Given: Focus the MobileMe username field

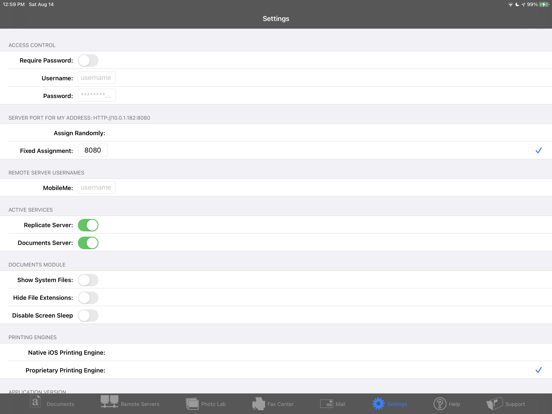Looking at the screenshot, I should pyautogui.click(x=96, y=188).
